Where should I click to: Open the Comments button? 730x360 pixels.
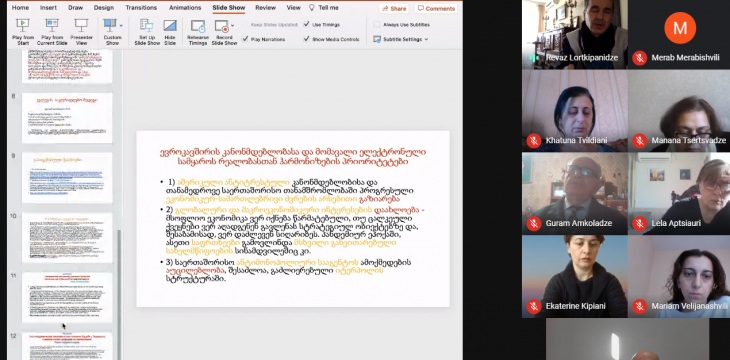pos(436,8)
